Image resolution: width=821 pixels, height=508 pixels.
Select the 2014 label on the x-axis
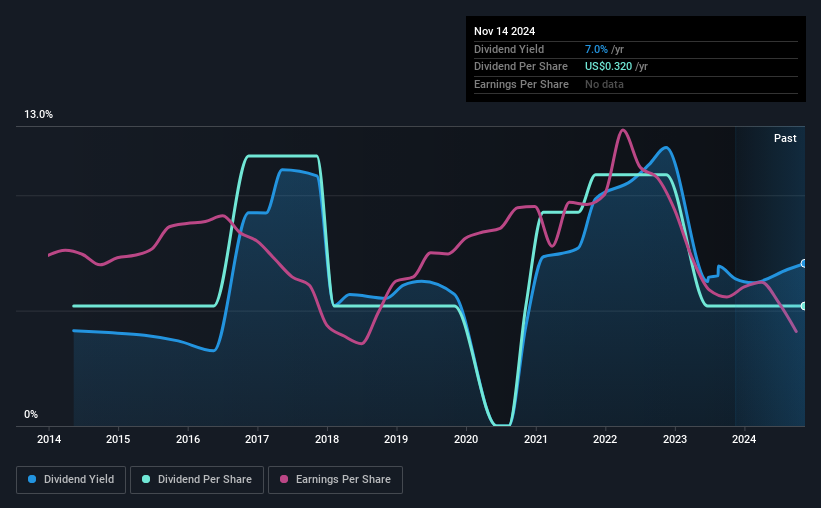[49, 439]
